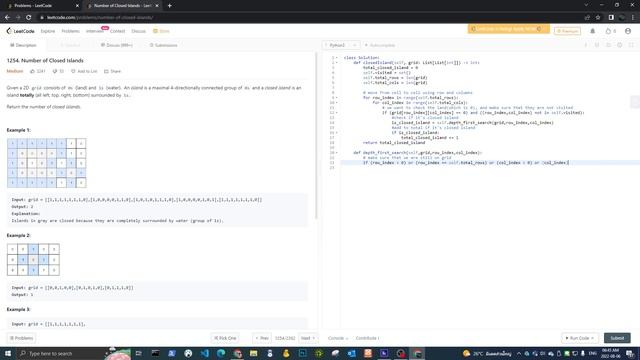Click the editor info icon
The width and height of the screenshot is (640, 360).
tap(586, 45)
